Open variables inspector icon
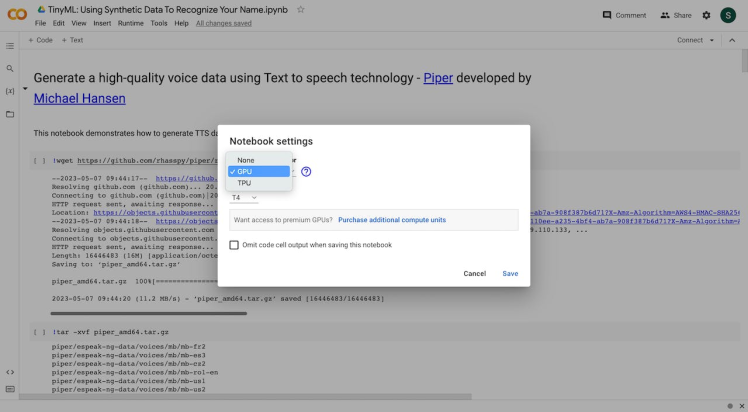748x412 pixels. coord(10,91)
